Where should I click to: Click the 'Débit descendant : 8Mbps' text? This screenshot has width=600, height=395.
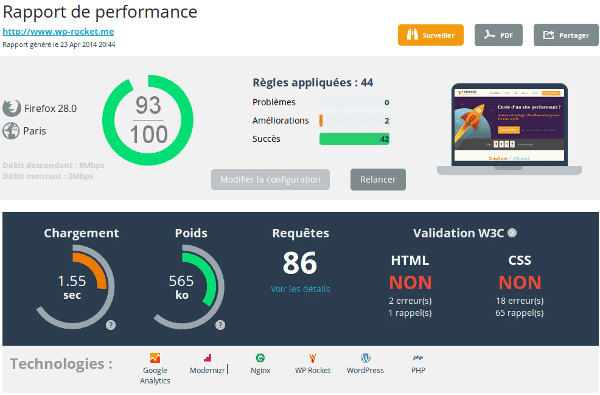coord(53,165)
